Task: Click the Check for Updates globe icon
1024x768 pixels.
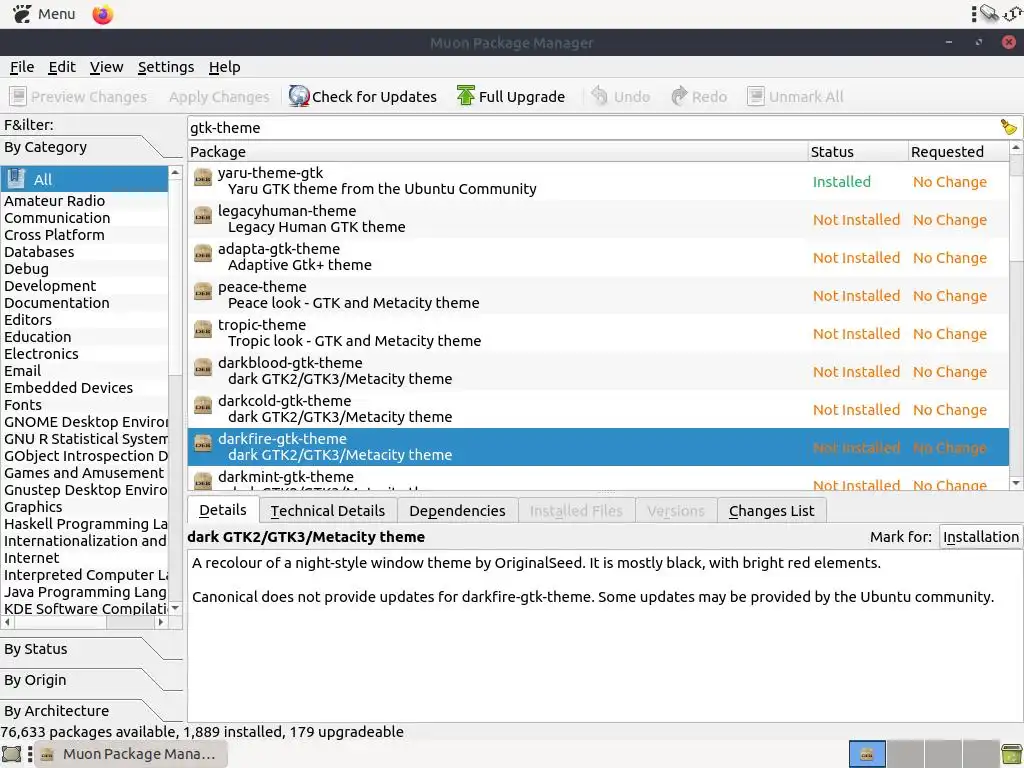Action: point(298,97)
